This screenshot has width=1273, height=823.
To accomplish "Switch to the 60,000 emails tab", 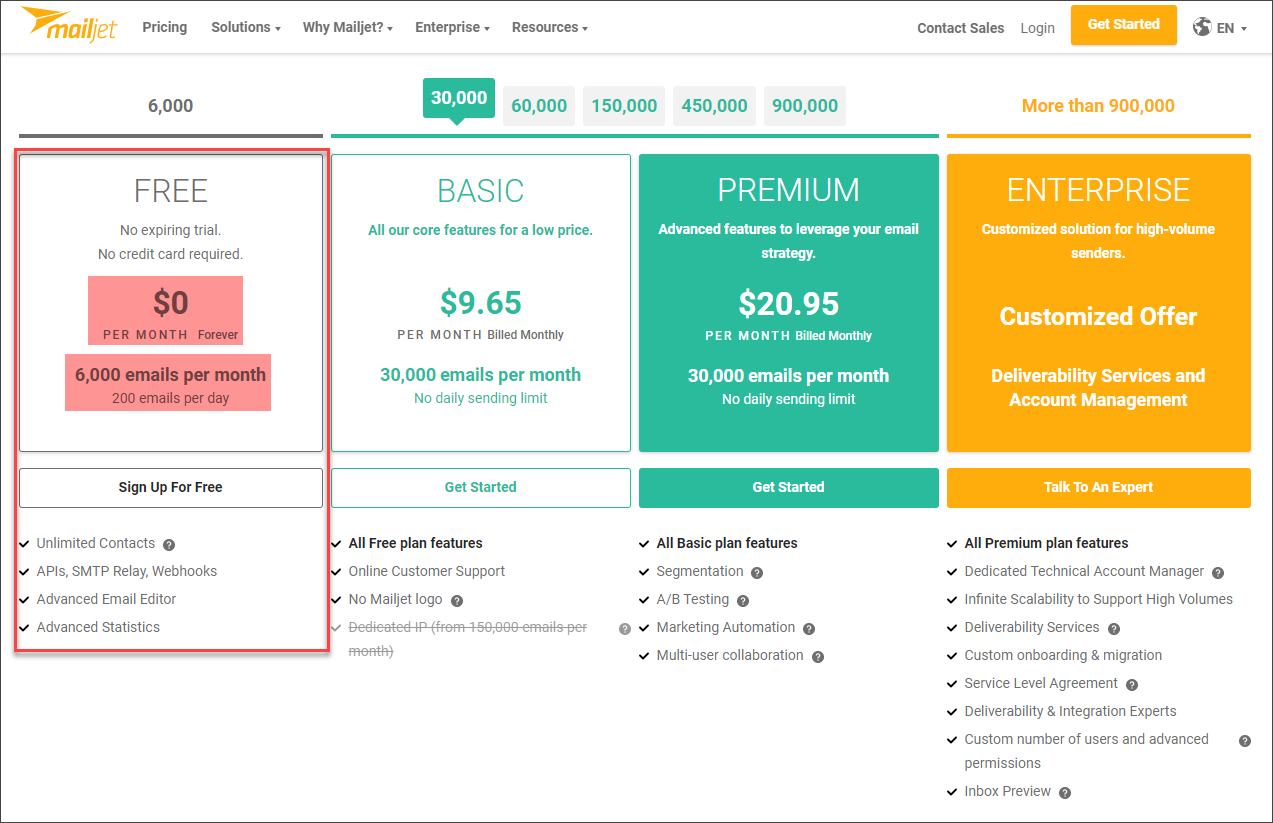I will (x=539, y=106).
